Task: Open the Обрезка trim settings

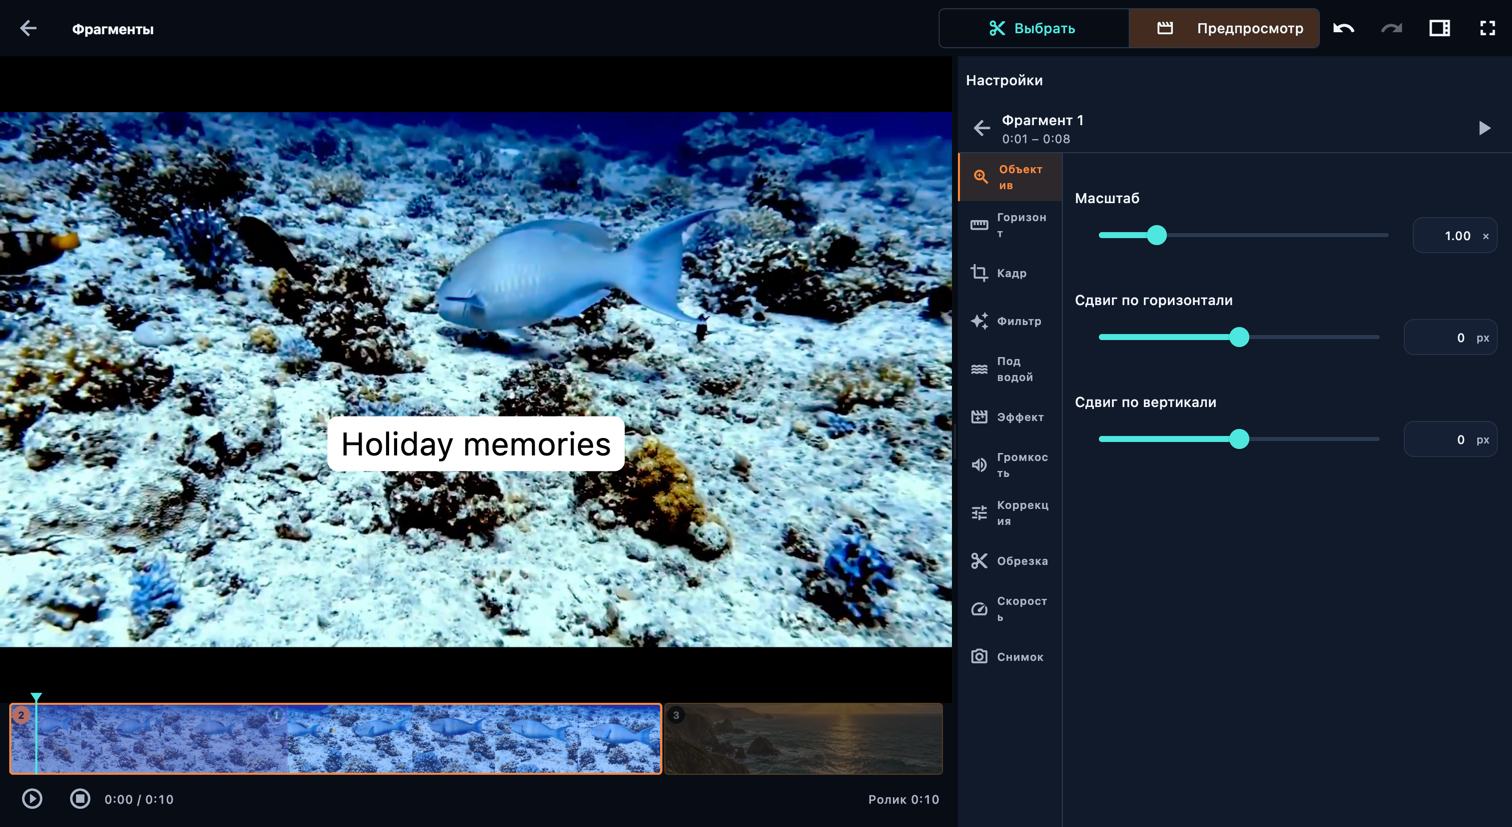Action: pos(1010,561)
